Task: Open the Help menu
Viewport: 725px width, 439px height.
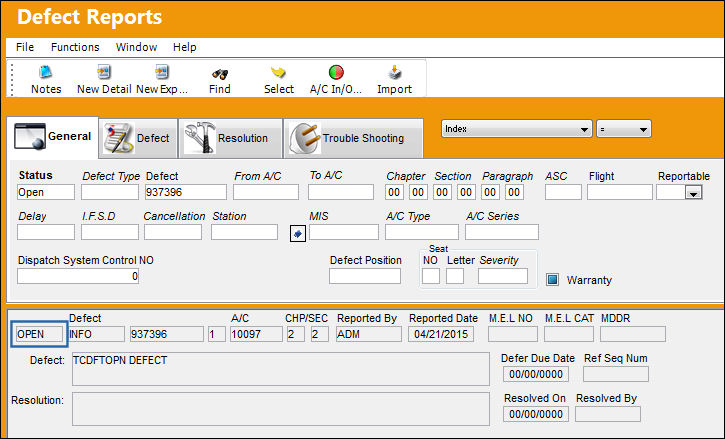Action: (x=184, y=47)
